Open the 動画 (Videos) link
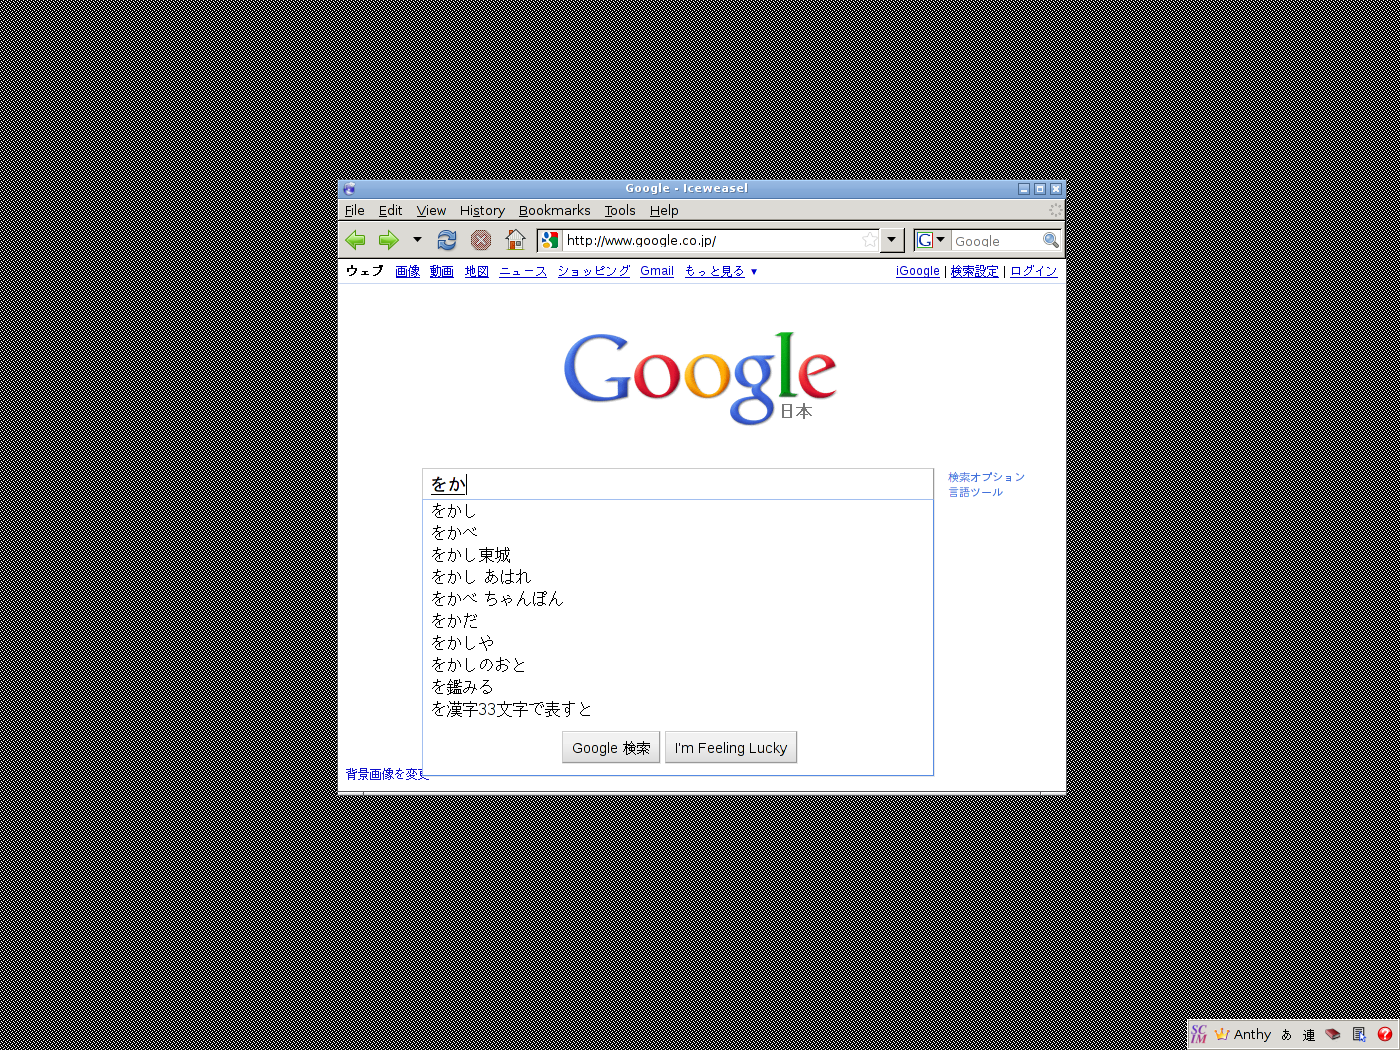This screenshot has height=1050, width=1400. [x=442, y=271]
